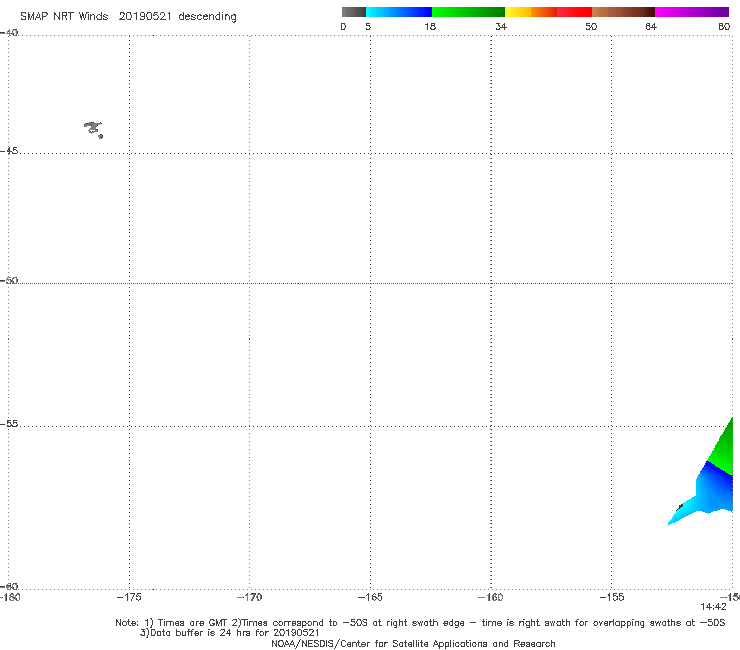Click the NOAA/NESDIS credit line
Screen dimensions: 740x650
pos(413,644)
